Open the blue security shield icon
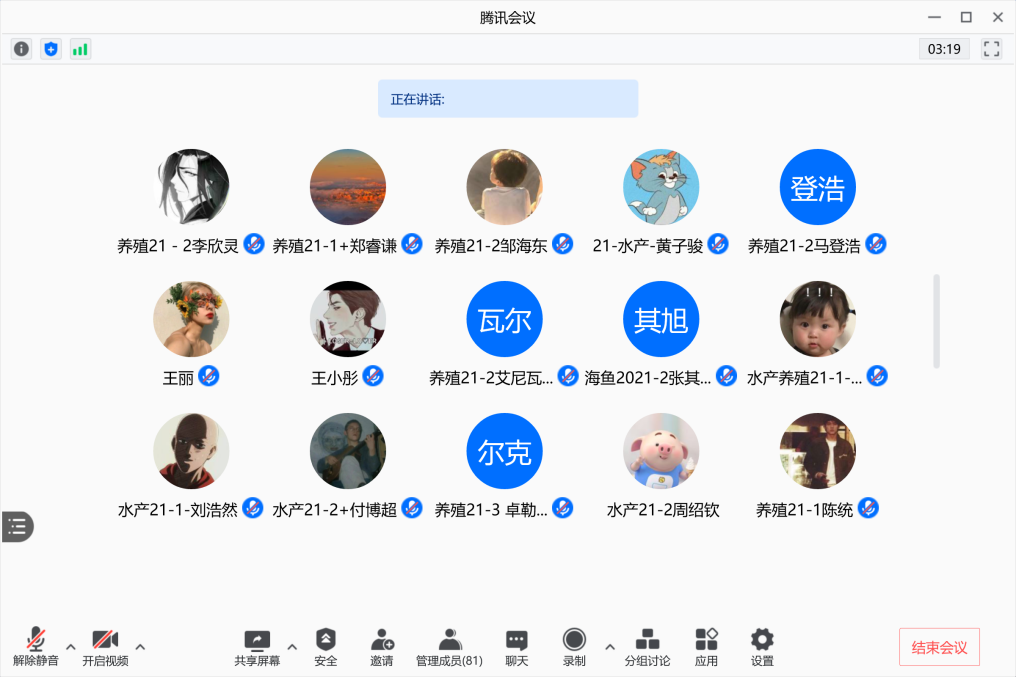This screenshot has height=677, width=1016. click(x=51, y=49)
